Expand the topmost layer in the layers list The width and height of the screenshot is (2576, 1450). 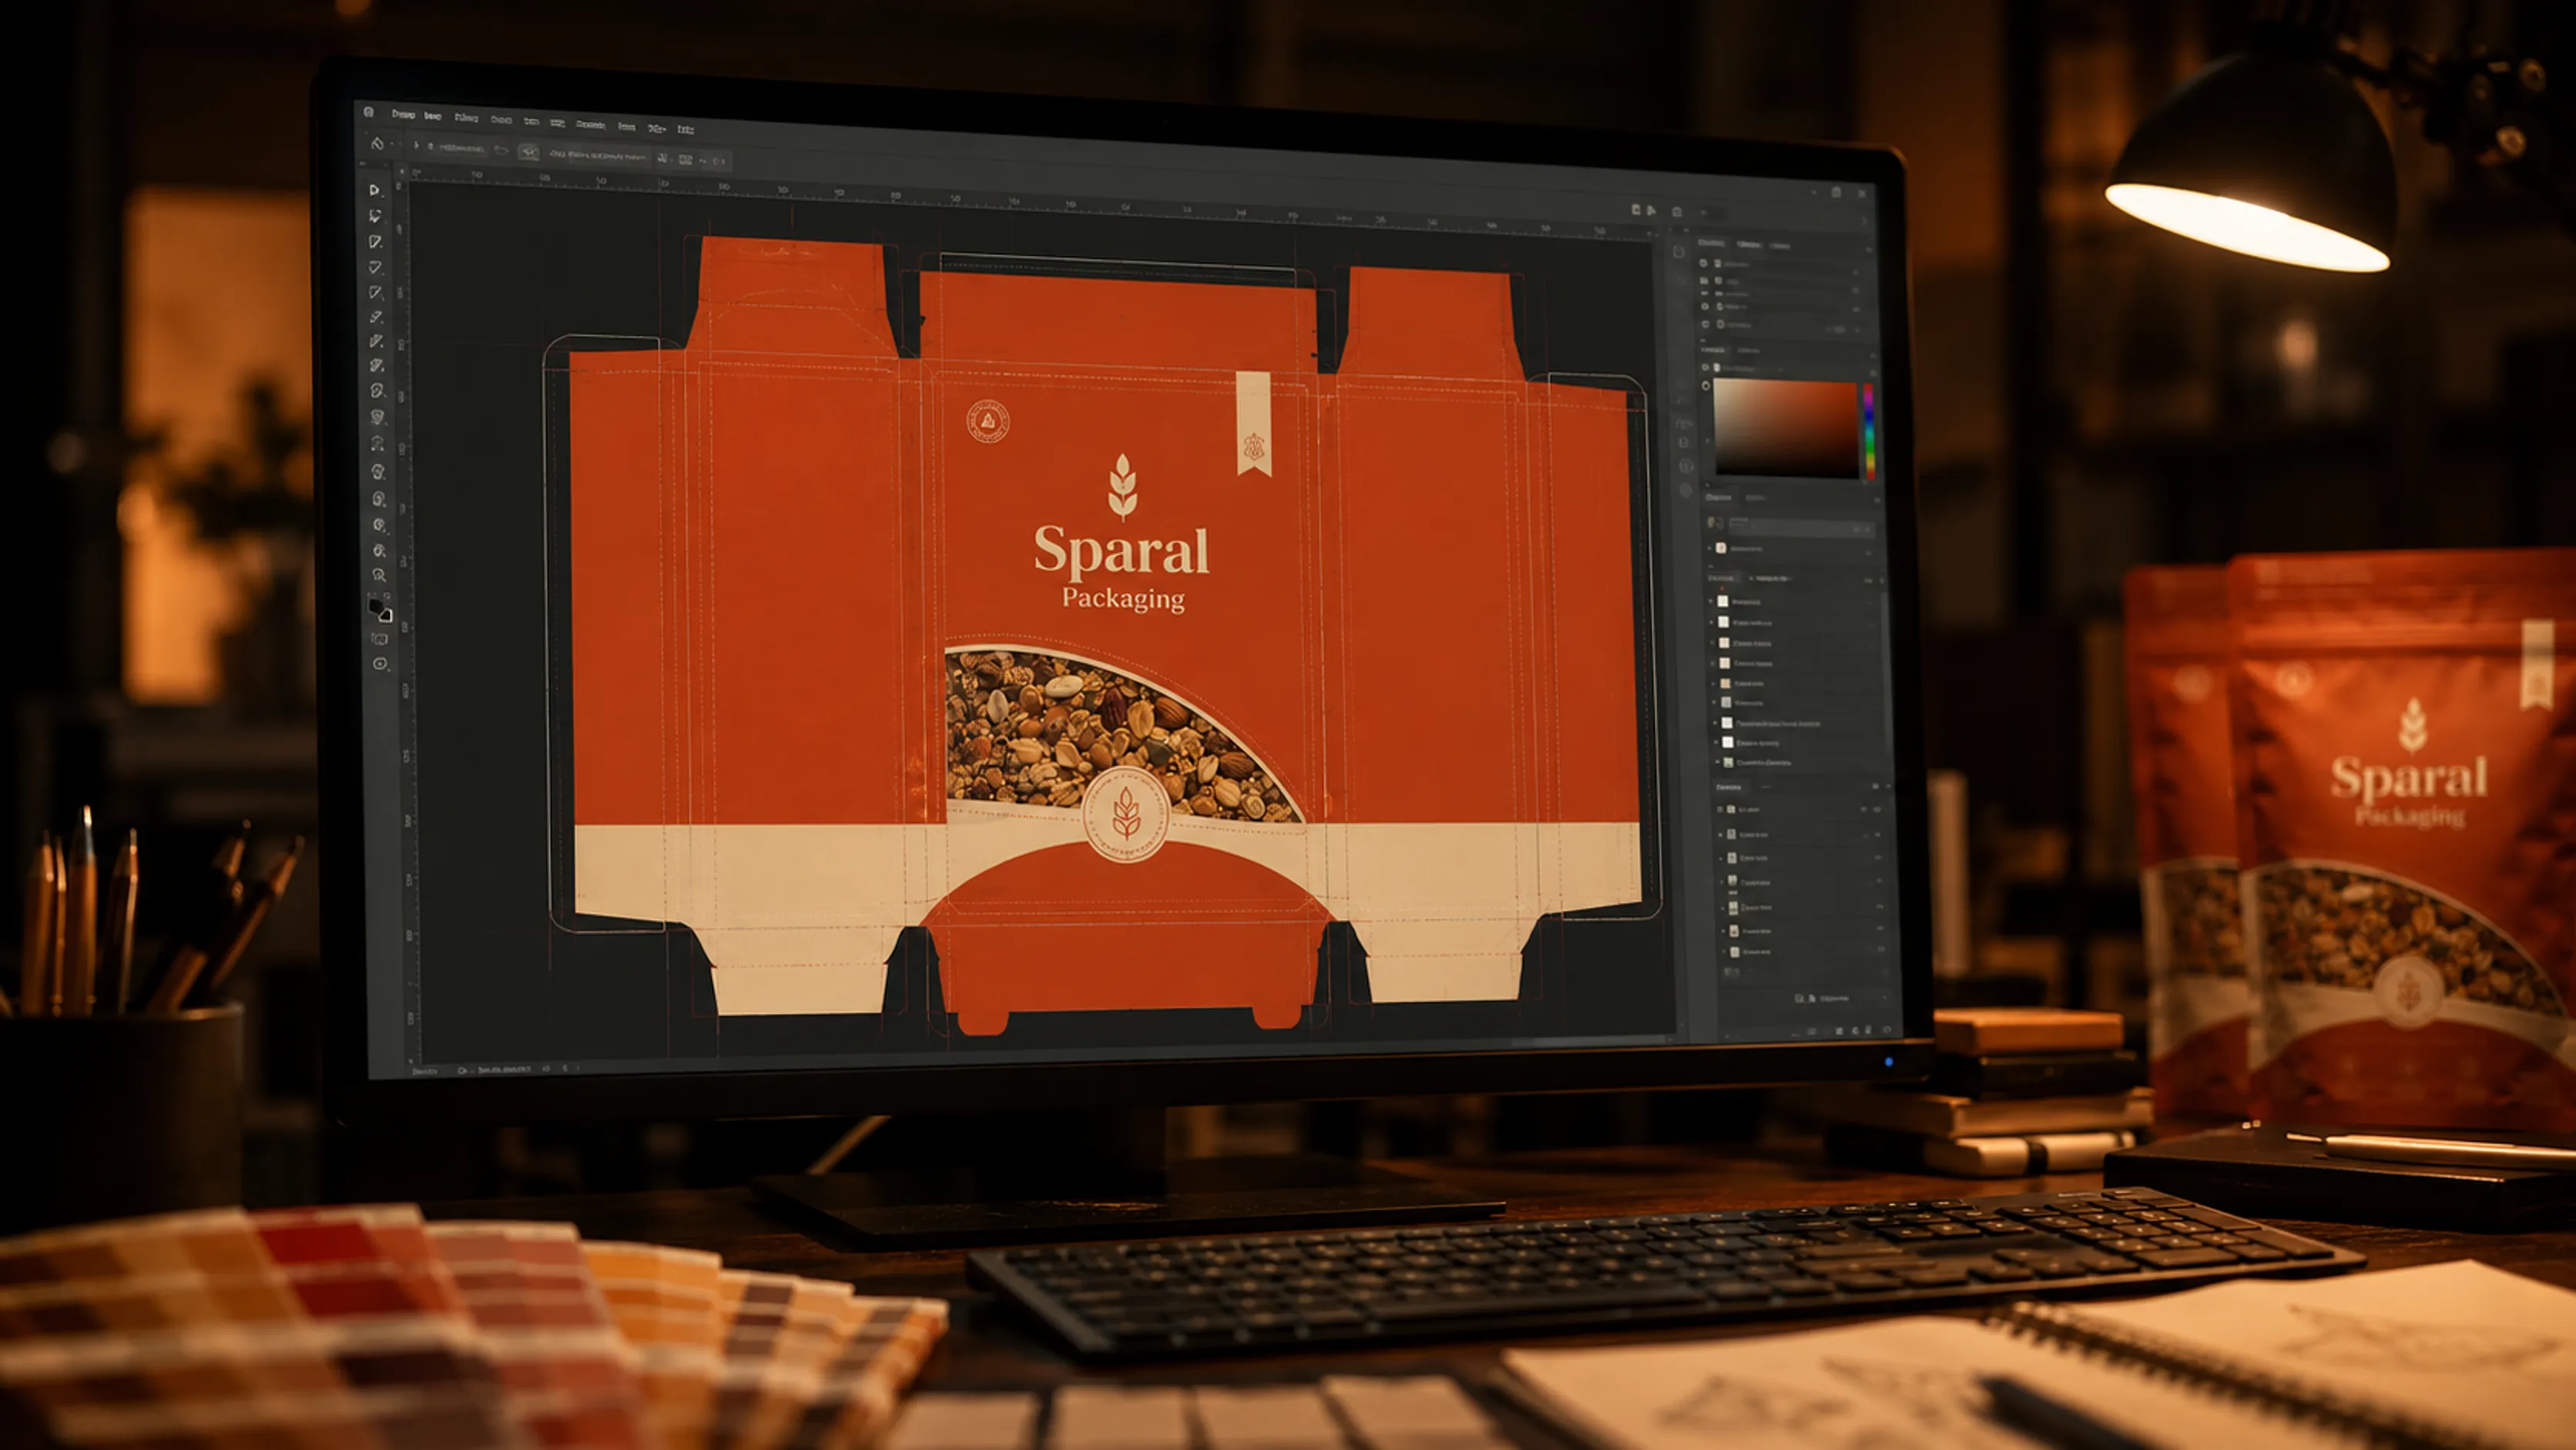tap(1711, 601)
